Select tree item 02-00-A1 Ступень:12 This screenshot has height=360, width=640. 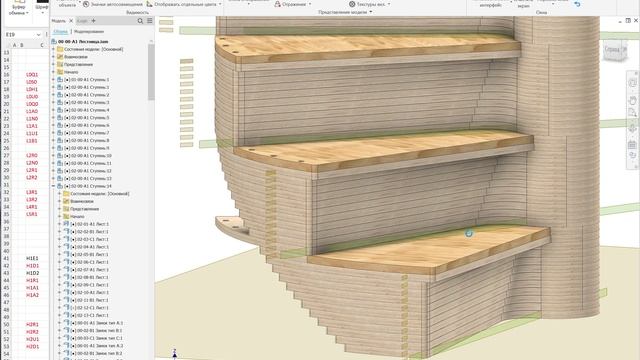coord(88,171)
